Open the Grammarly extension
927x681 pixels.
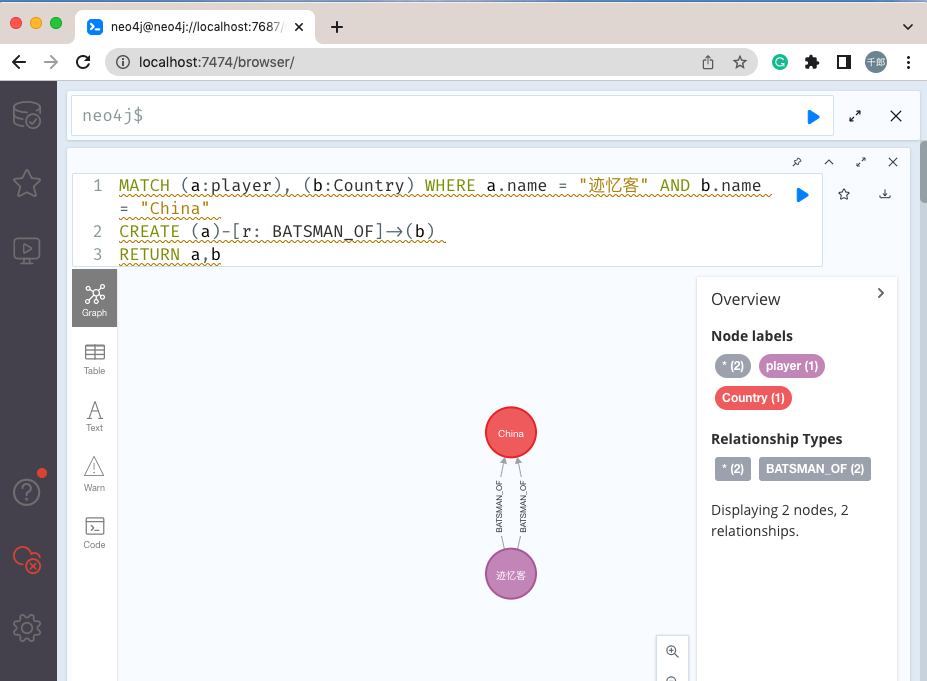[x=780, y=62]
